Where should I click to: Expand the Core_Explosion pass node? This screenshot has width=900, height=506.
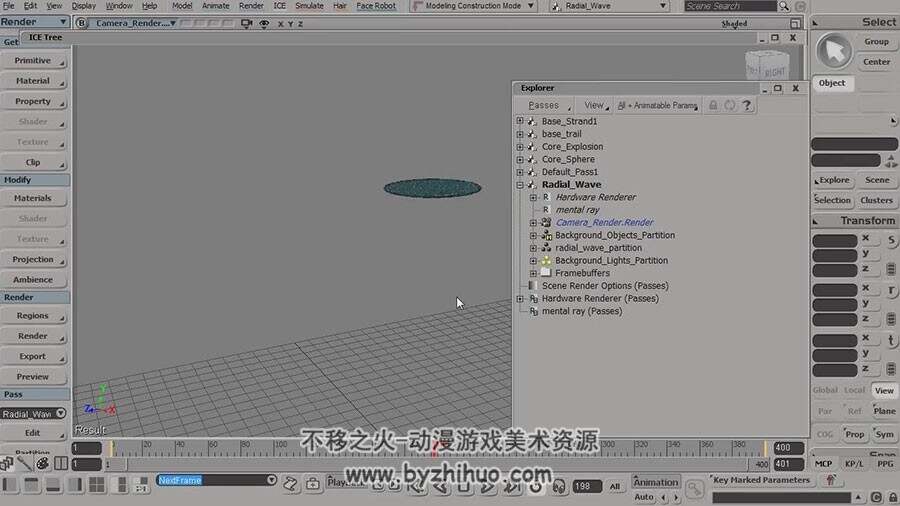click(x=520, y=146)
